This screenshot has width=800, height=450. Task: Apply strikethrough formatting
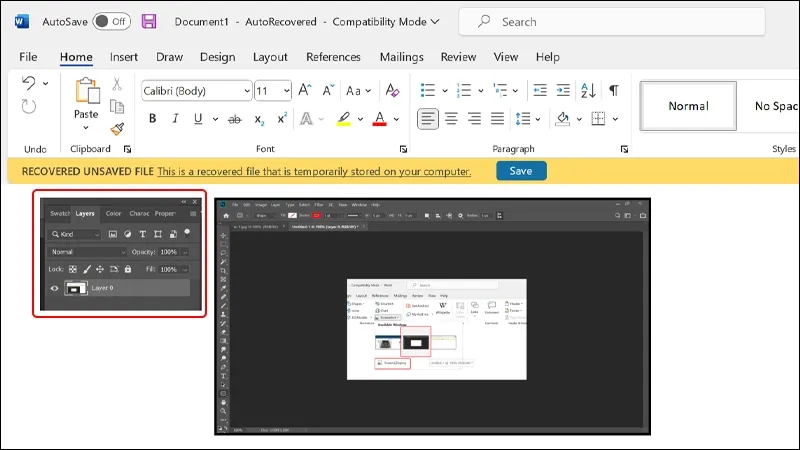tap(234, 119)
